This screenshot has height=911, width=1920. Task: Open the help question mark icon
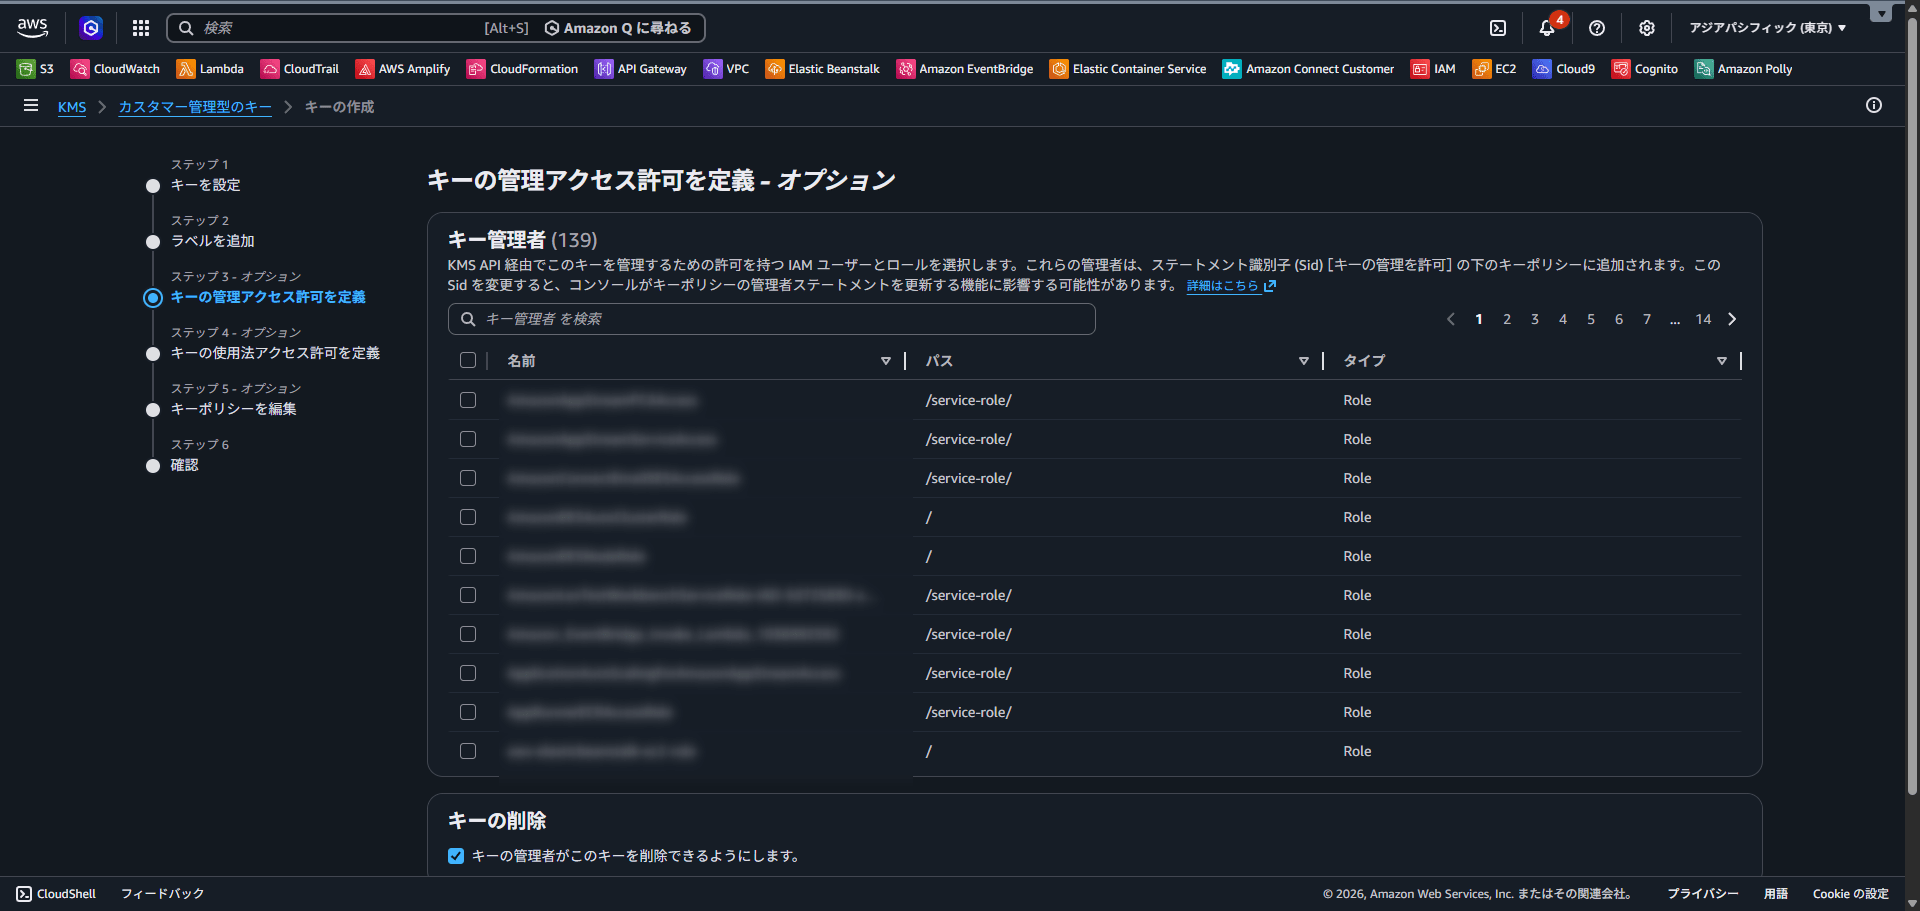click(x=1597, y=28)
